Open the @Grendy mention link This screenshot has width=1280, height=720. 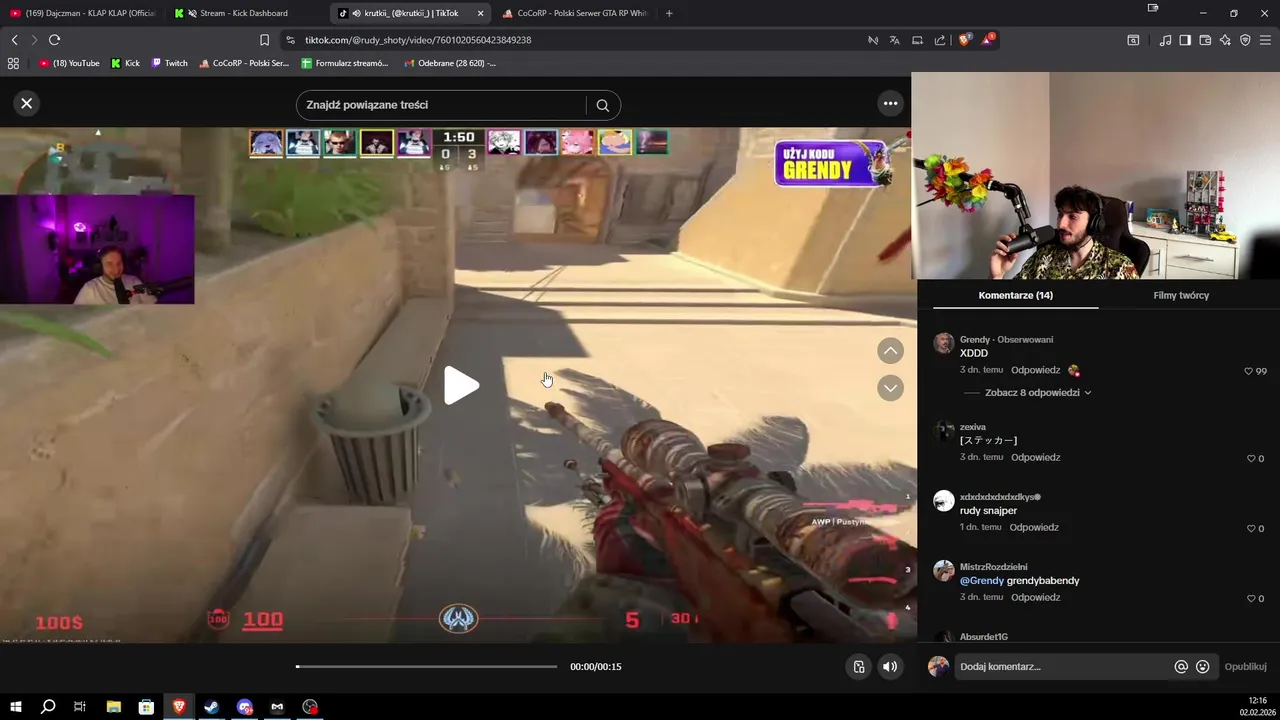click(x=982, y=581)
